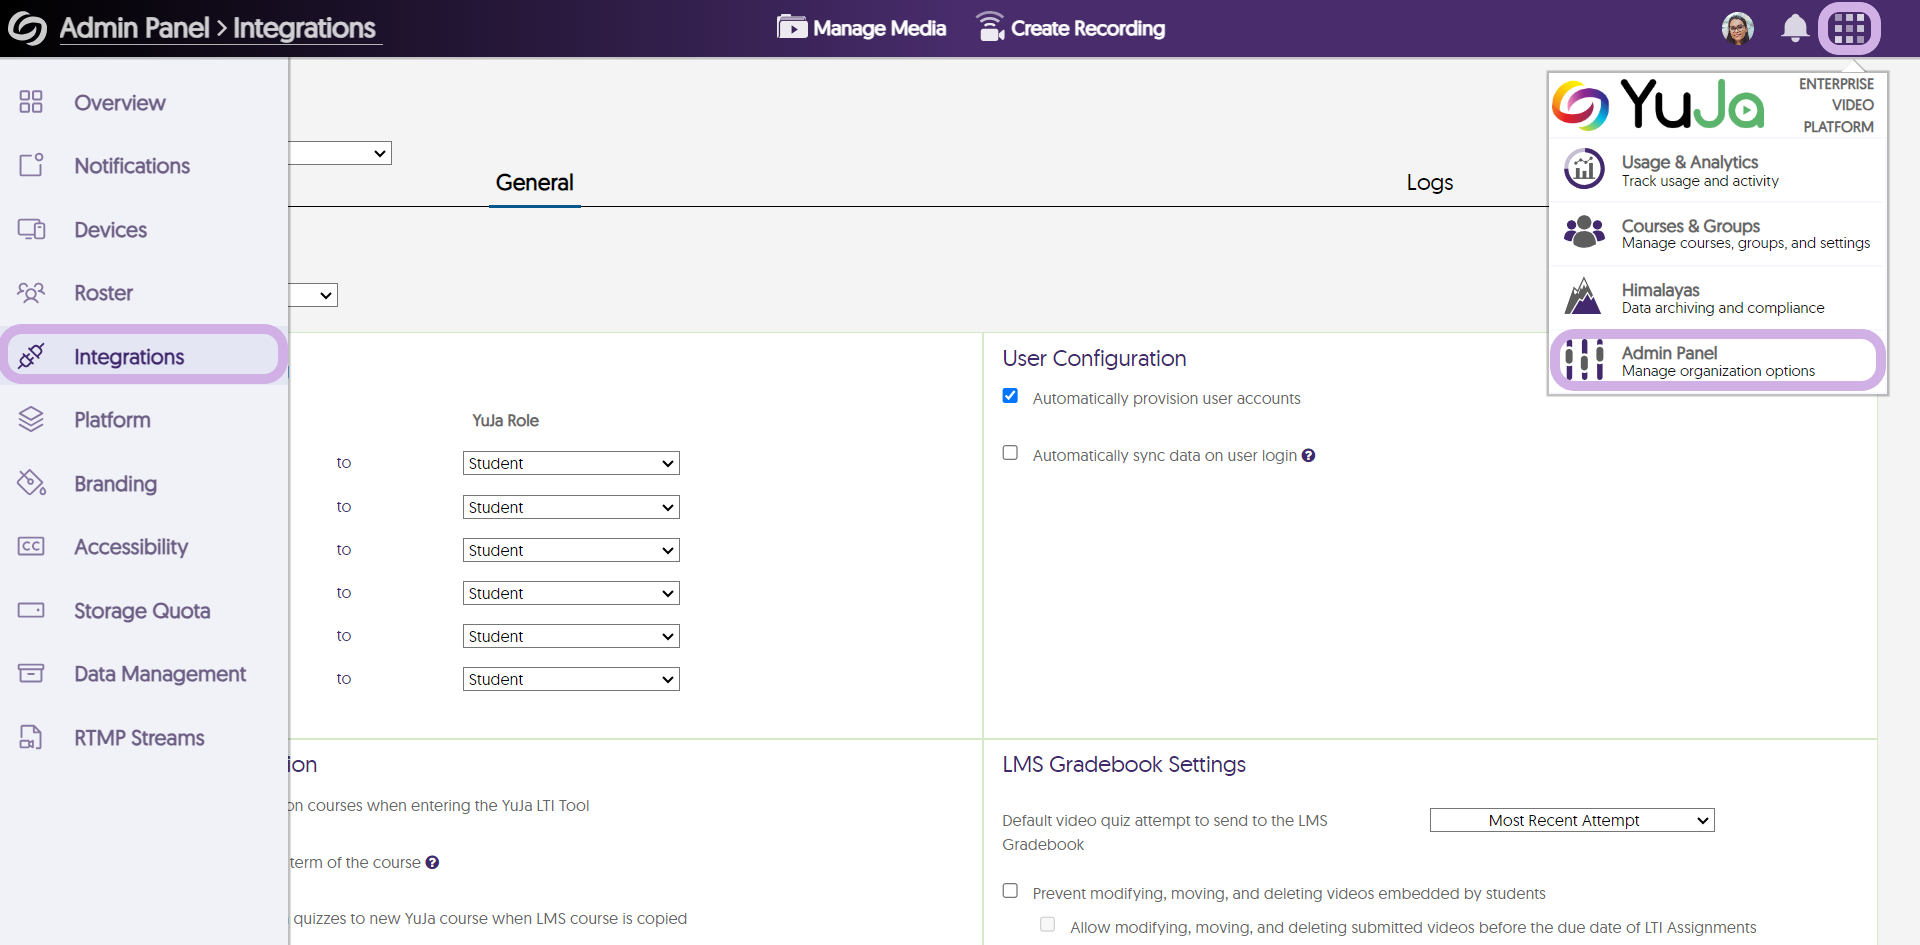Click the Overview grid icon in sidebar

coord(31,102)
